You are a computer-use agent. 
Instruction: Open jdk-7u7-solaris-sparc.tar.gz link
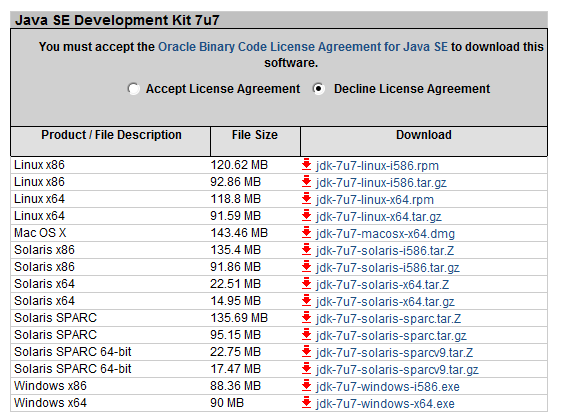tap(391, 336)
